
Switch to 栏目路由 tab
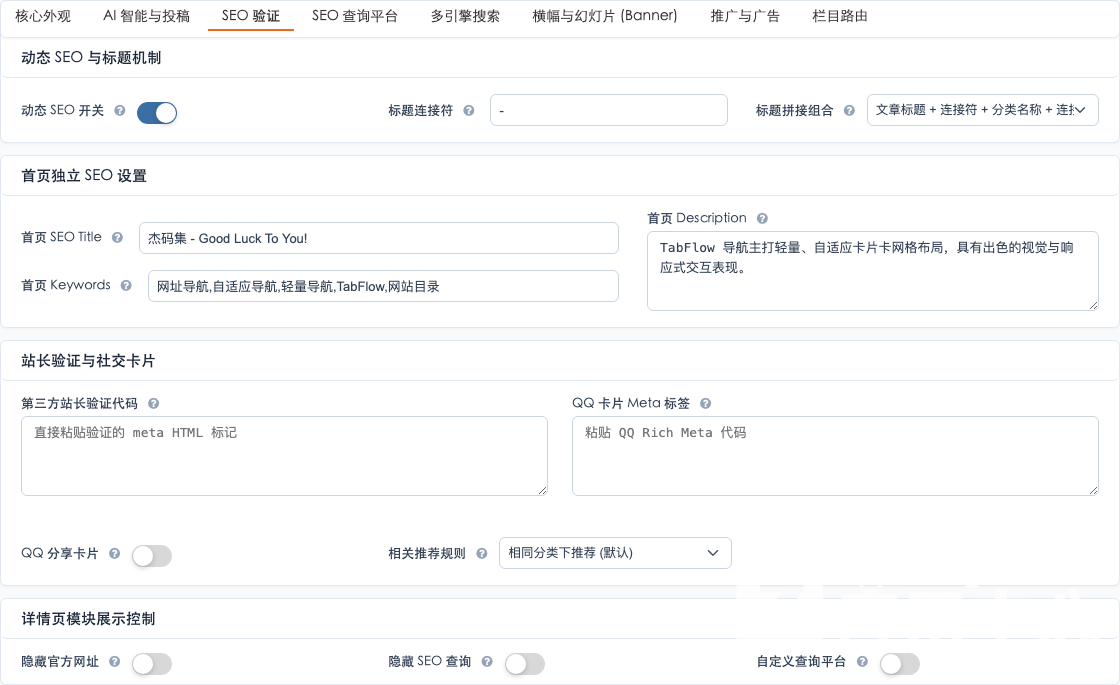839,16
